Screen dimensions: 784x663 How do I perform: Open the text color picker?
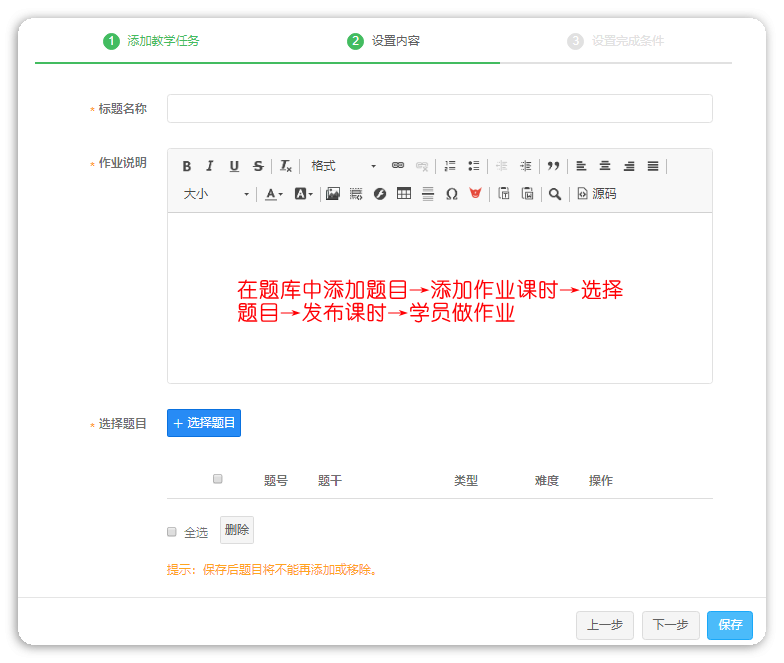point(273,194)
